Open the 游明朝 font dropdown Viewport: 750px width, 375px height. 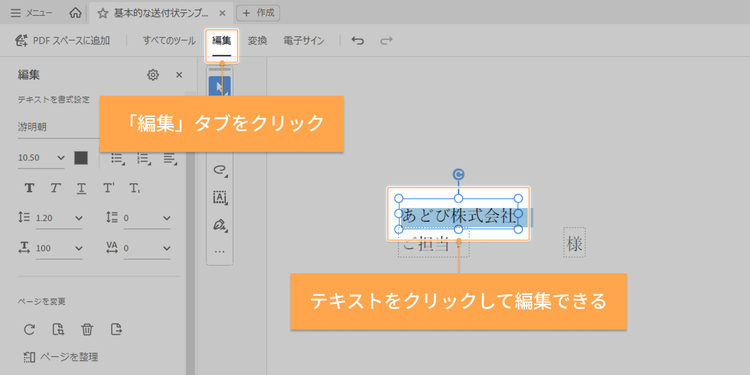click(58, 127)
